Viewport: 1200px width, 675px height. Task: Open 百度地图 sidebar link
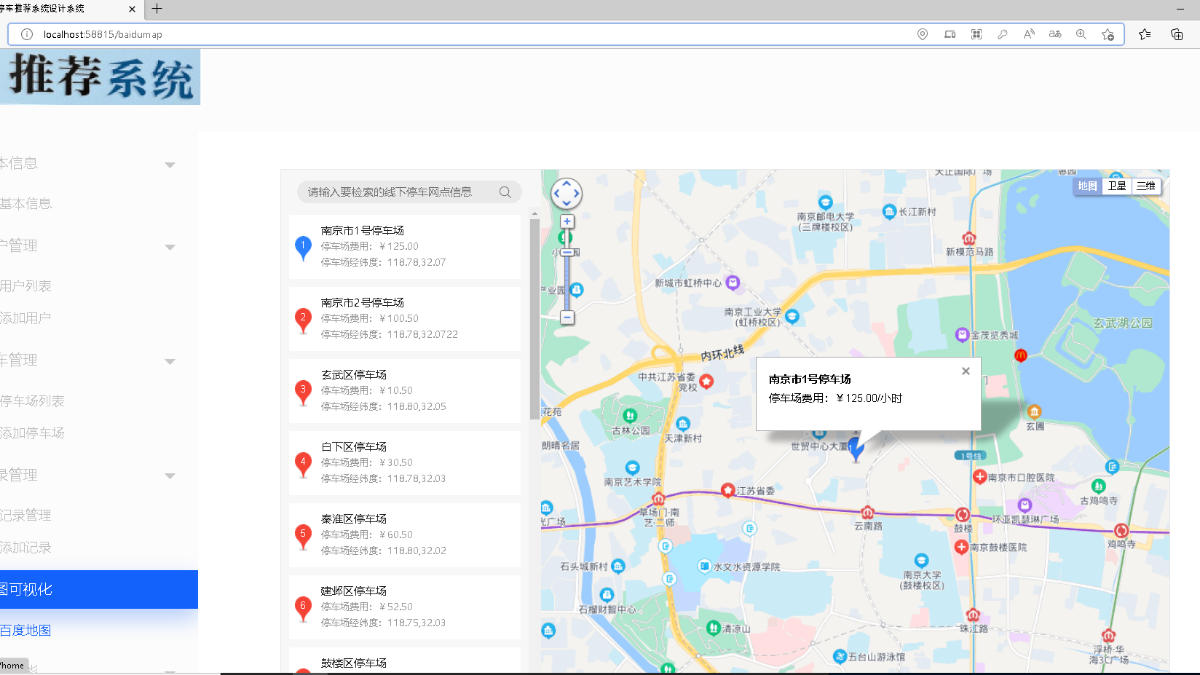[x=26, y=631]
